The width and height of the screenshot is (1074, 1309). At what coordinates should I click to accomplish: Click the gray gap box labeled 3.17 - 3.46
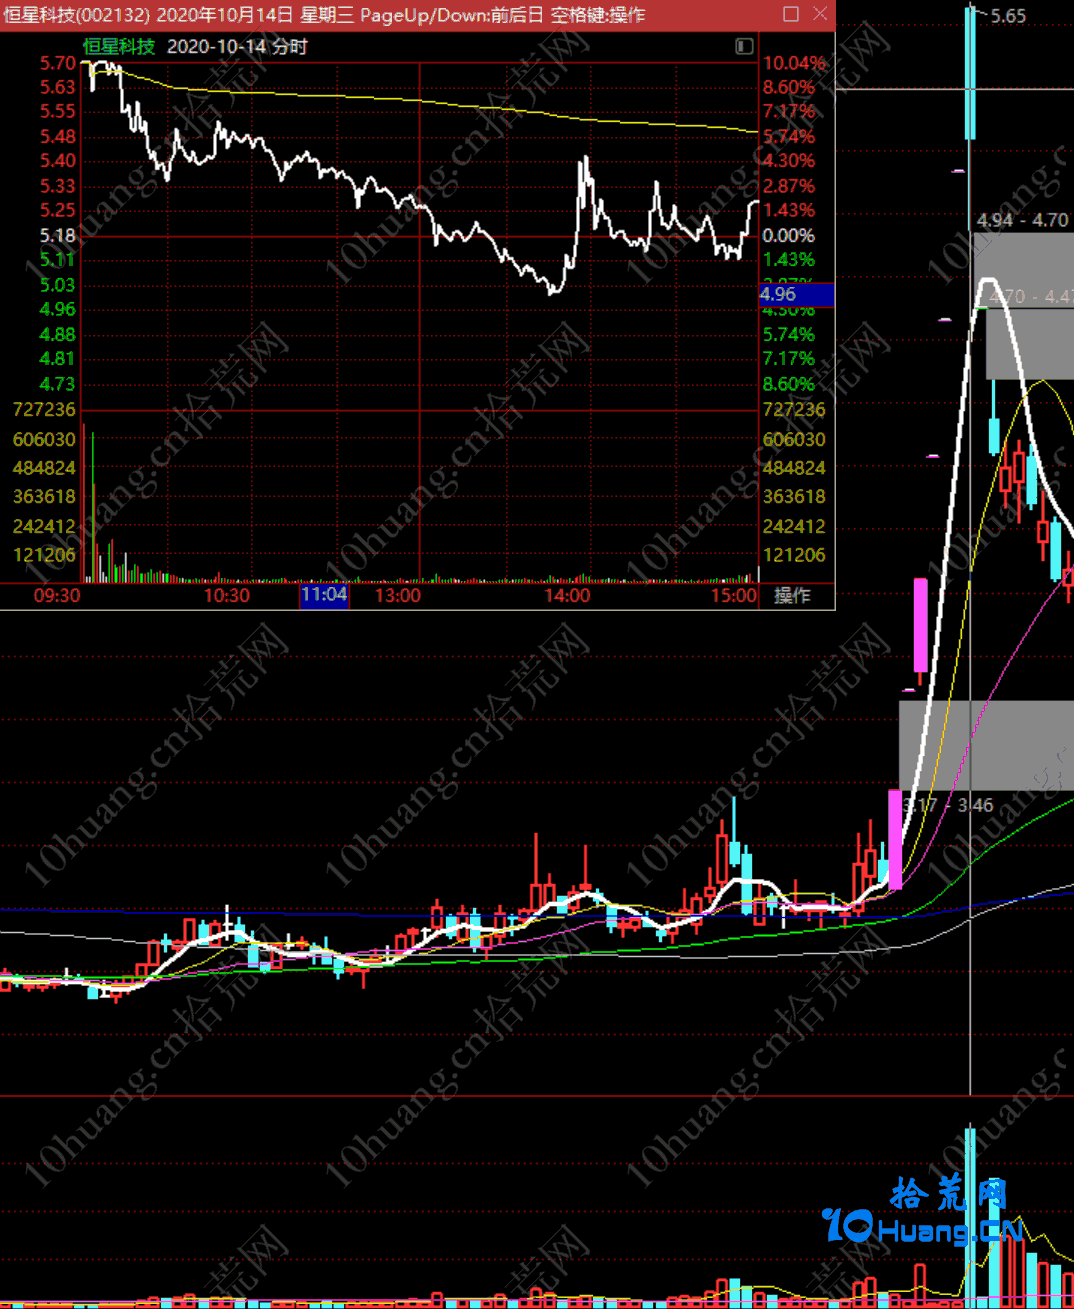pyautogui.click(x=986, y=745)
